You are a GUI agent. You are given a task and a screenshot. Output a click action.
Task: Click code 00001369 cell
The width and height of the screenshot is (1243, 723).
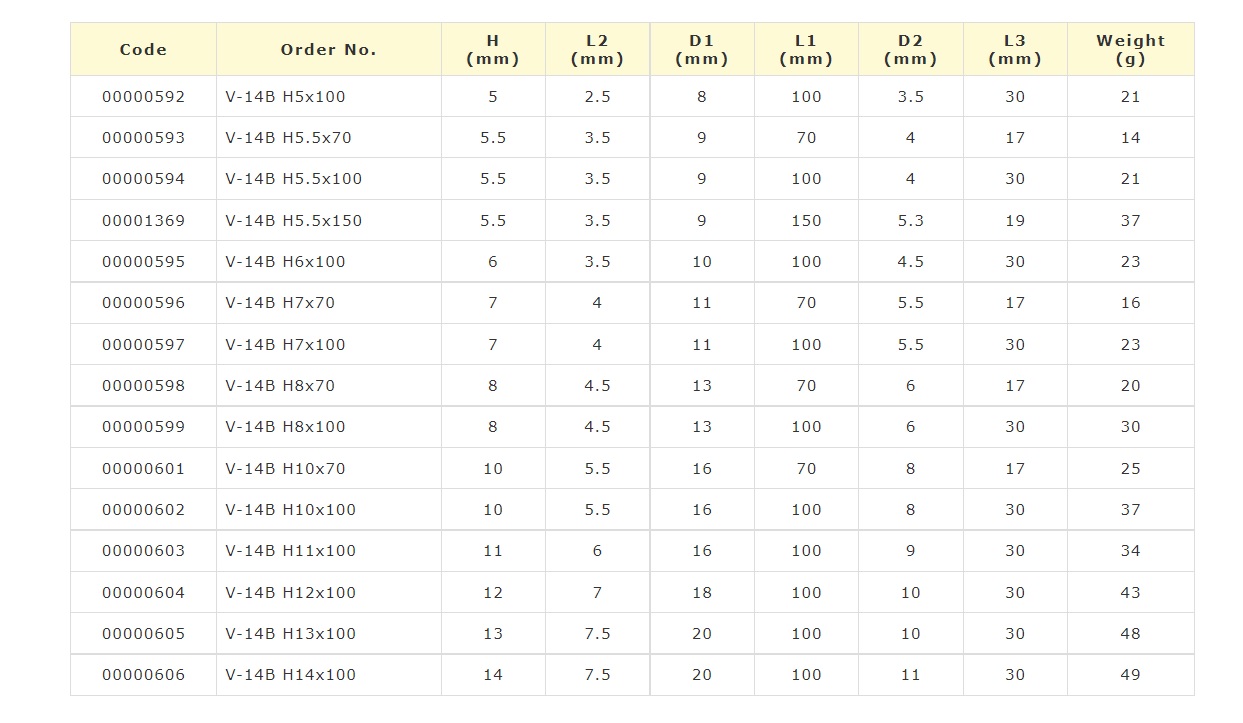coord(143,221)
